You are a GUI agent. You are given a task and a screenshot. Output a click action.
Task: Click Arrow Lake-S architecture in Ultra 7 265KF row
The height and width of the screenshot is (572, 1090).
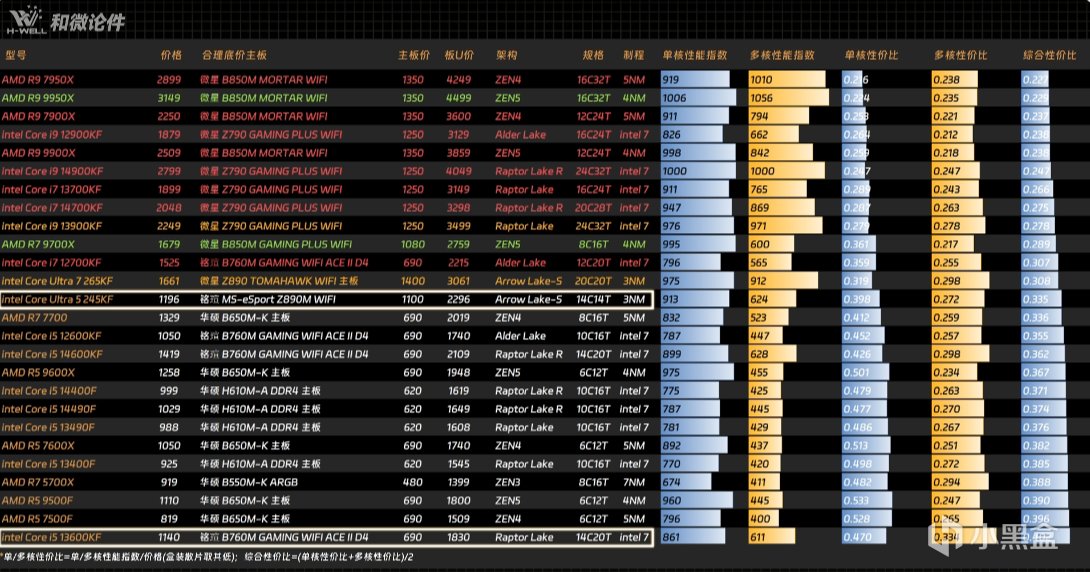pyautogui.click(x=528, y=281)
